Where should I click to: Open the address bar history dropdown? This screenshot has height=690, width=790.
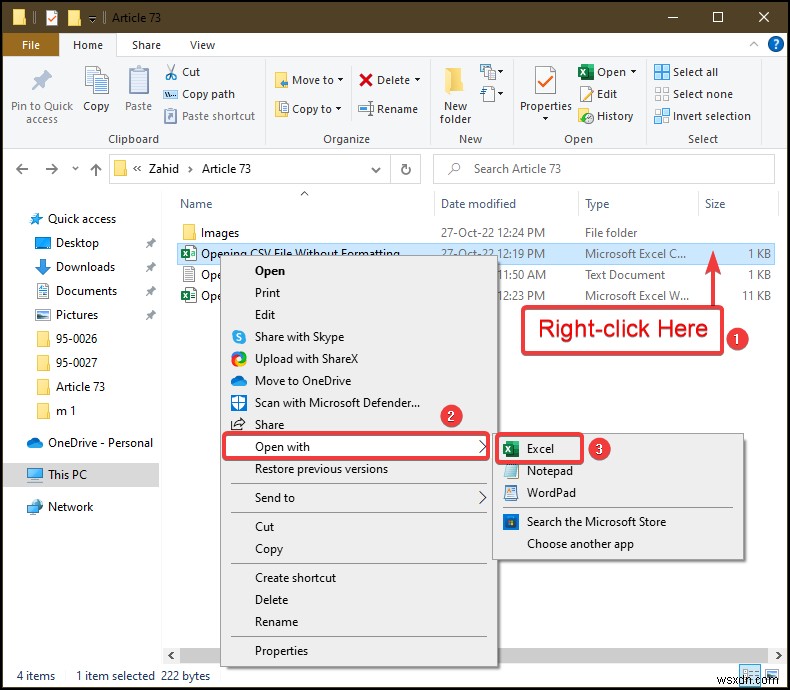(376, 170)
